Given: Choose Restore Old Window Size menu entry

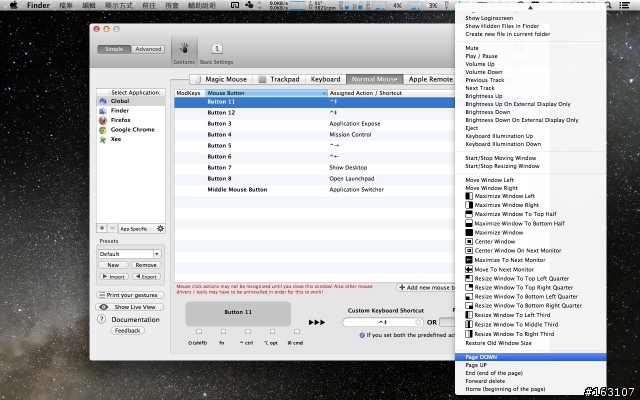Looking at the screenshot, I should [531, 343].
